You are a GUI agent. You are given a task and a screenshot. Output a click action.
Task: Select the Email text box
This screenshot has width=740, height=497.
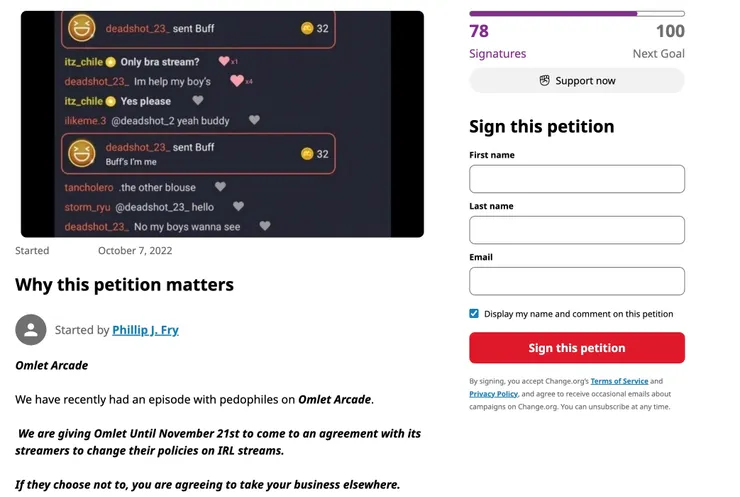[577, 281]
